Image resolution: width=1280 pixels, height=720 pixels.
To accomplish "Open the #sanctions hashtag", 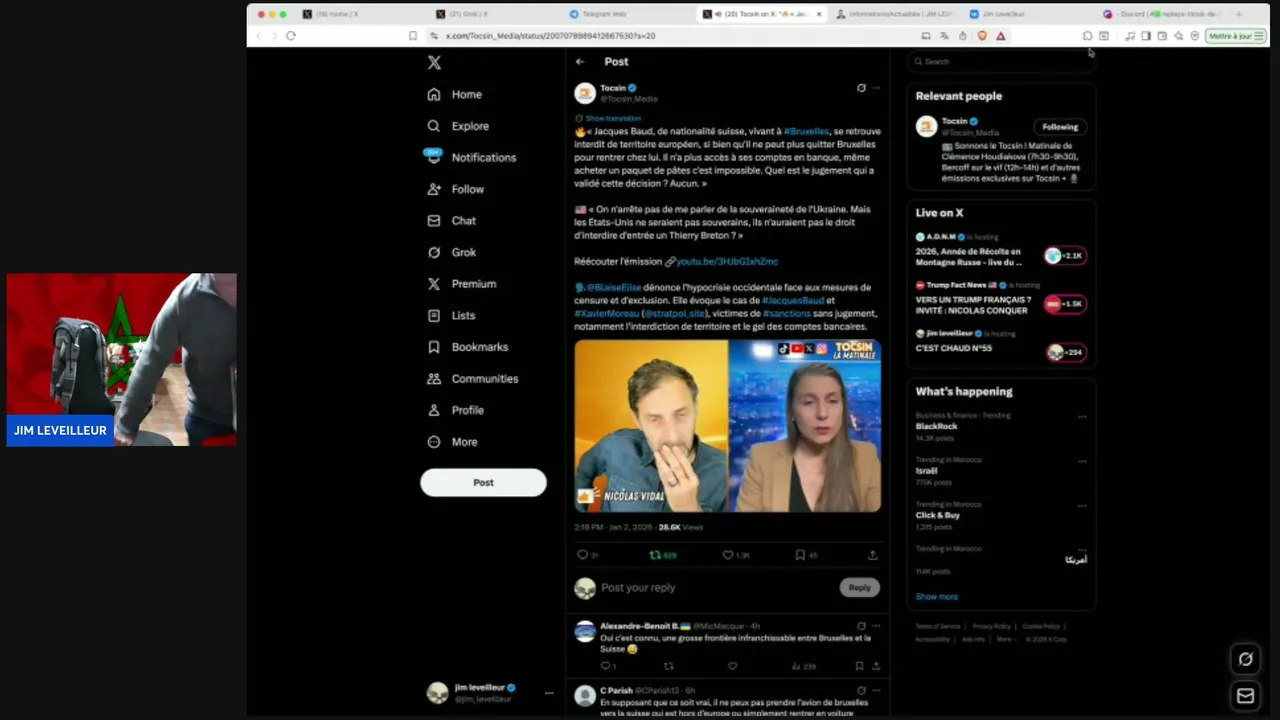I will click(x=786, y=313).
